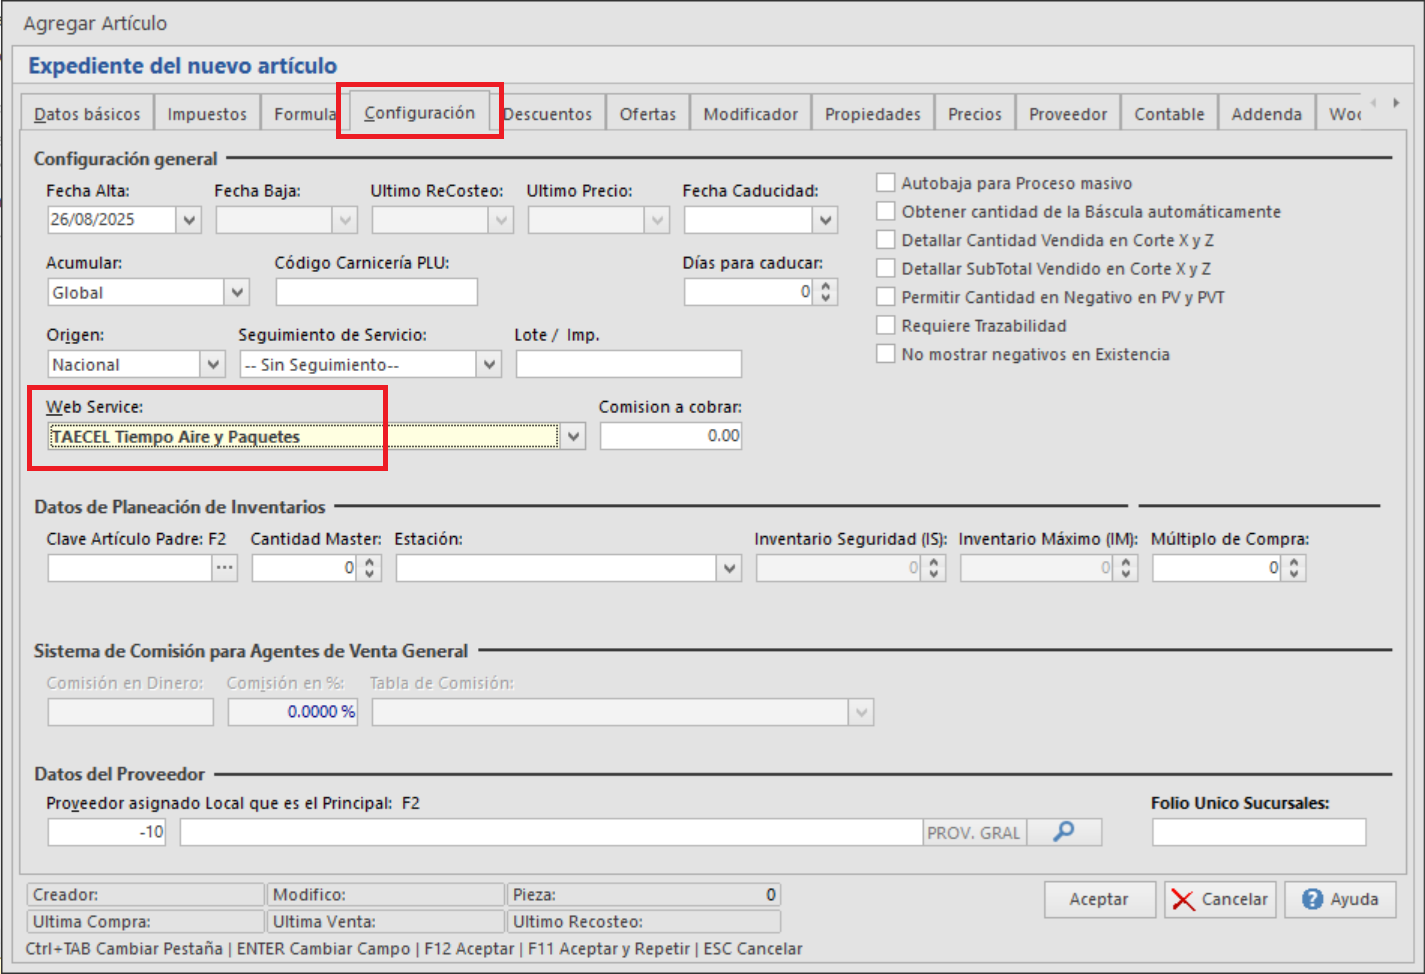Enable Autobaja para Proceso masivo
The width and height of the screenshot is (1425, 974).
pyautogui.click(x=885, y=183)
